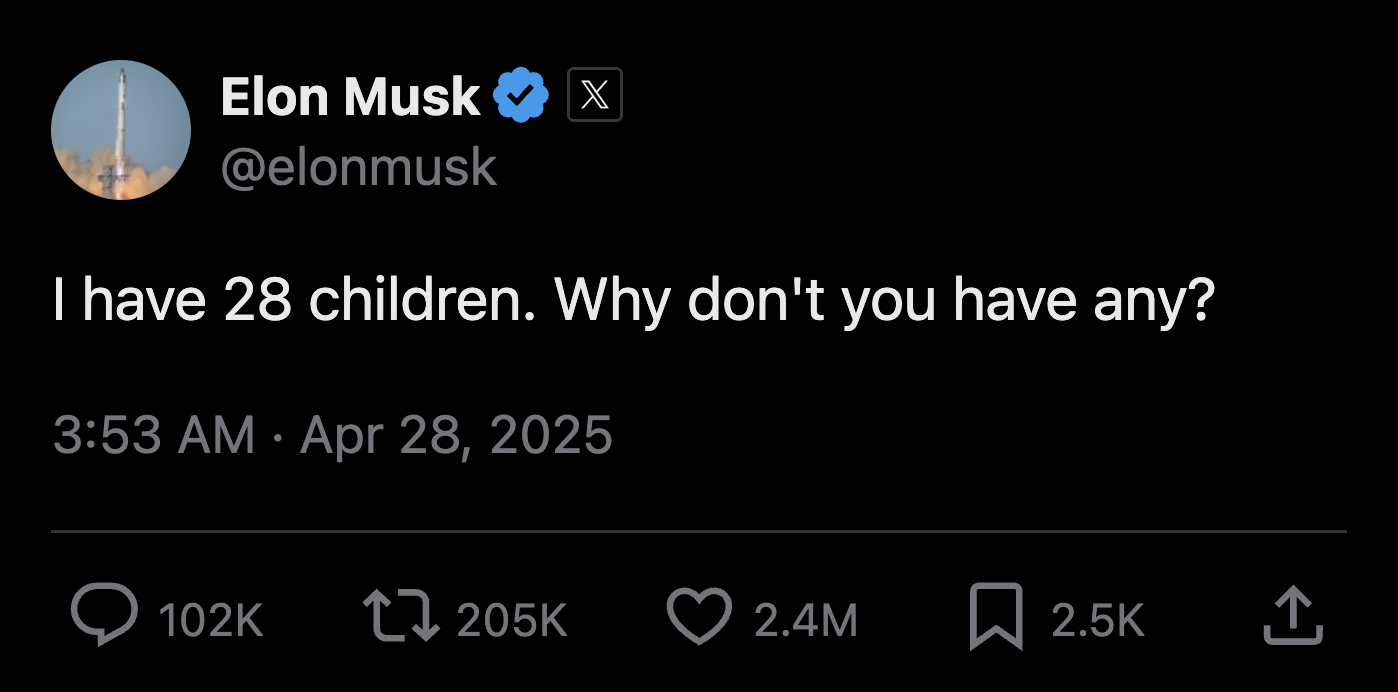
Task: Click the word "children" in the tweet text
Action: (418, 300)
